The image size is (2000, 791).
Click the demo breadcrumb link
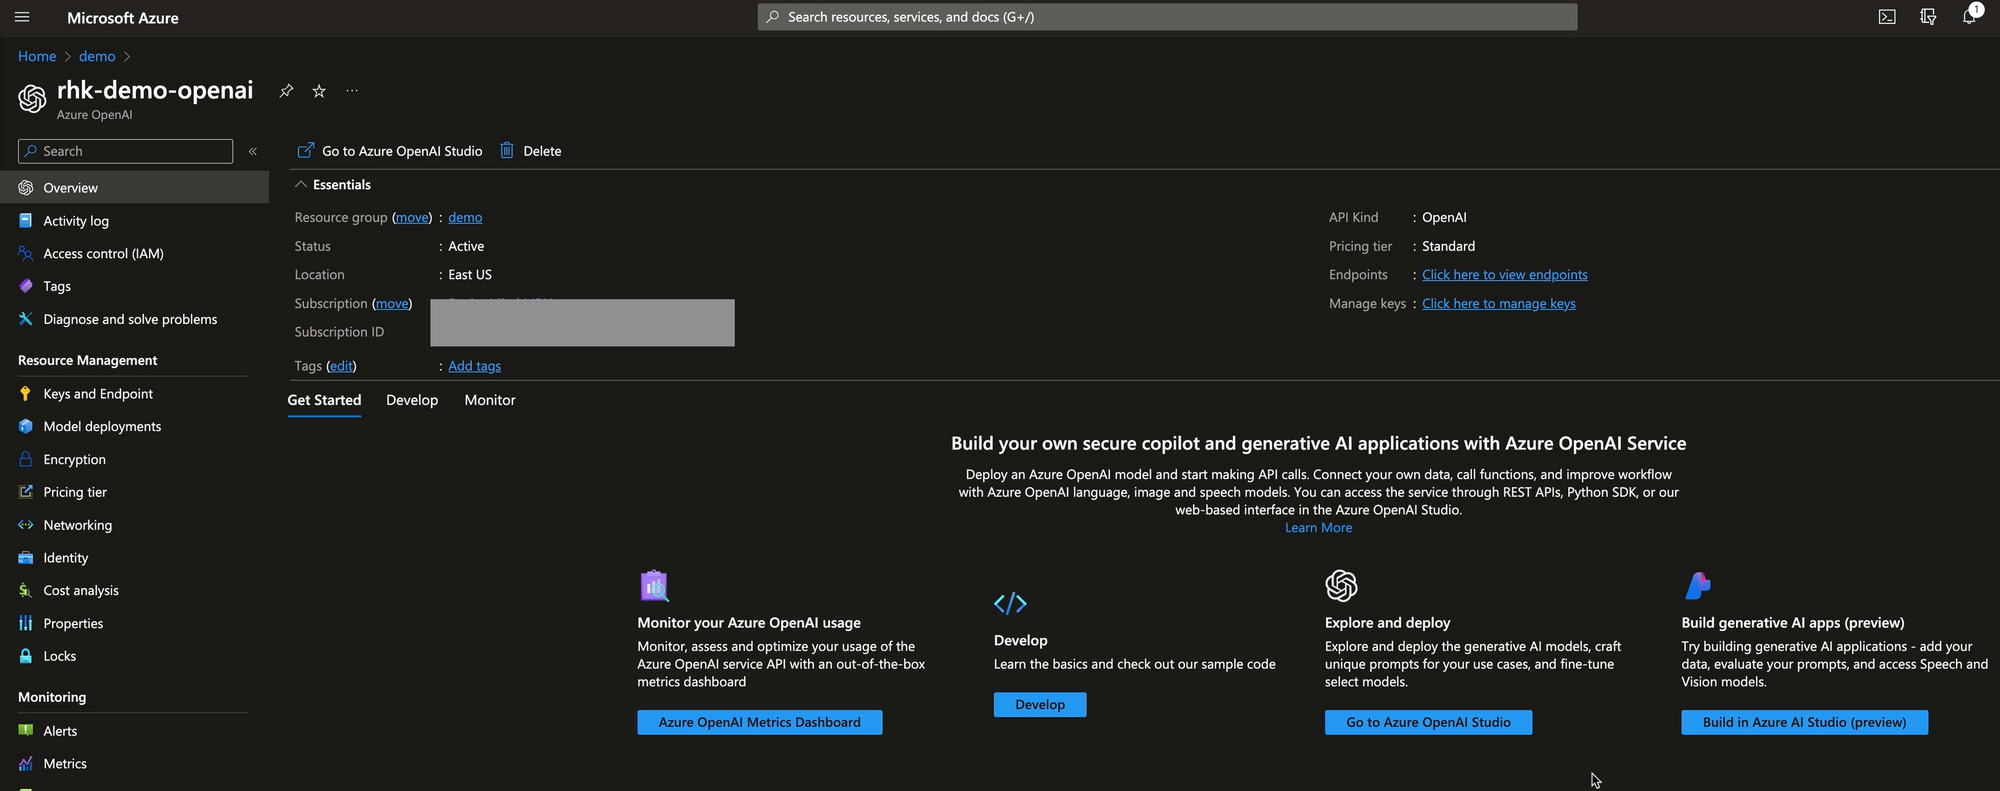[97, 57]
